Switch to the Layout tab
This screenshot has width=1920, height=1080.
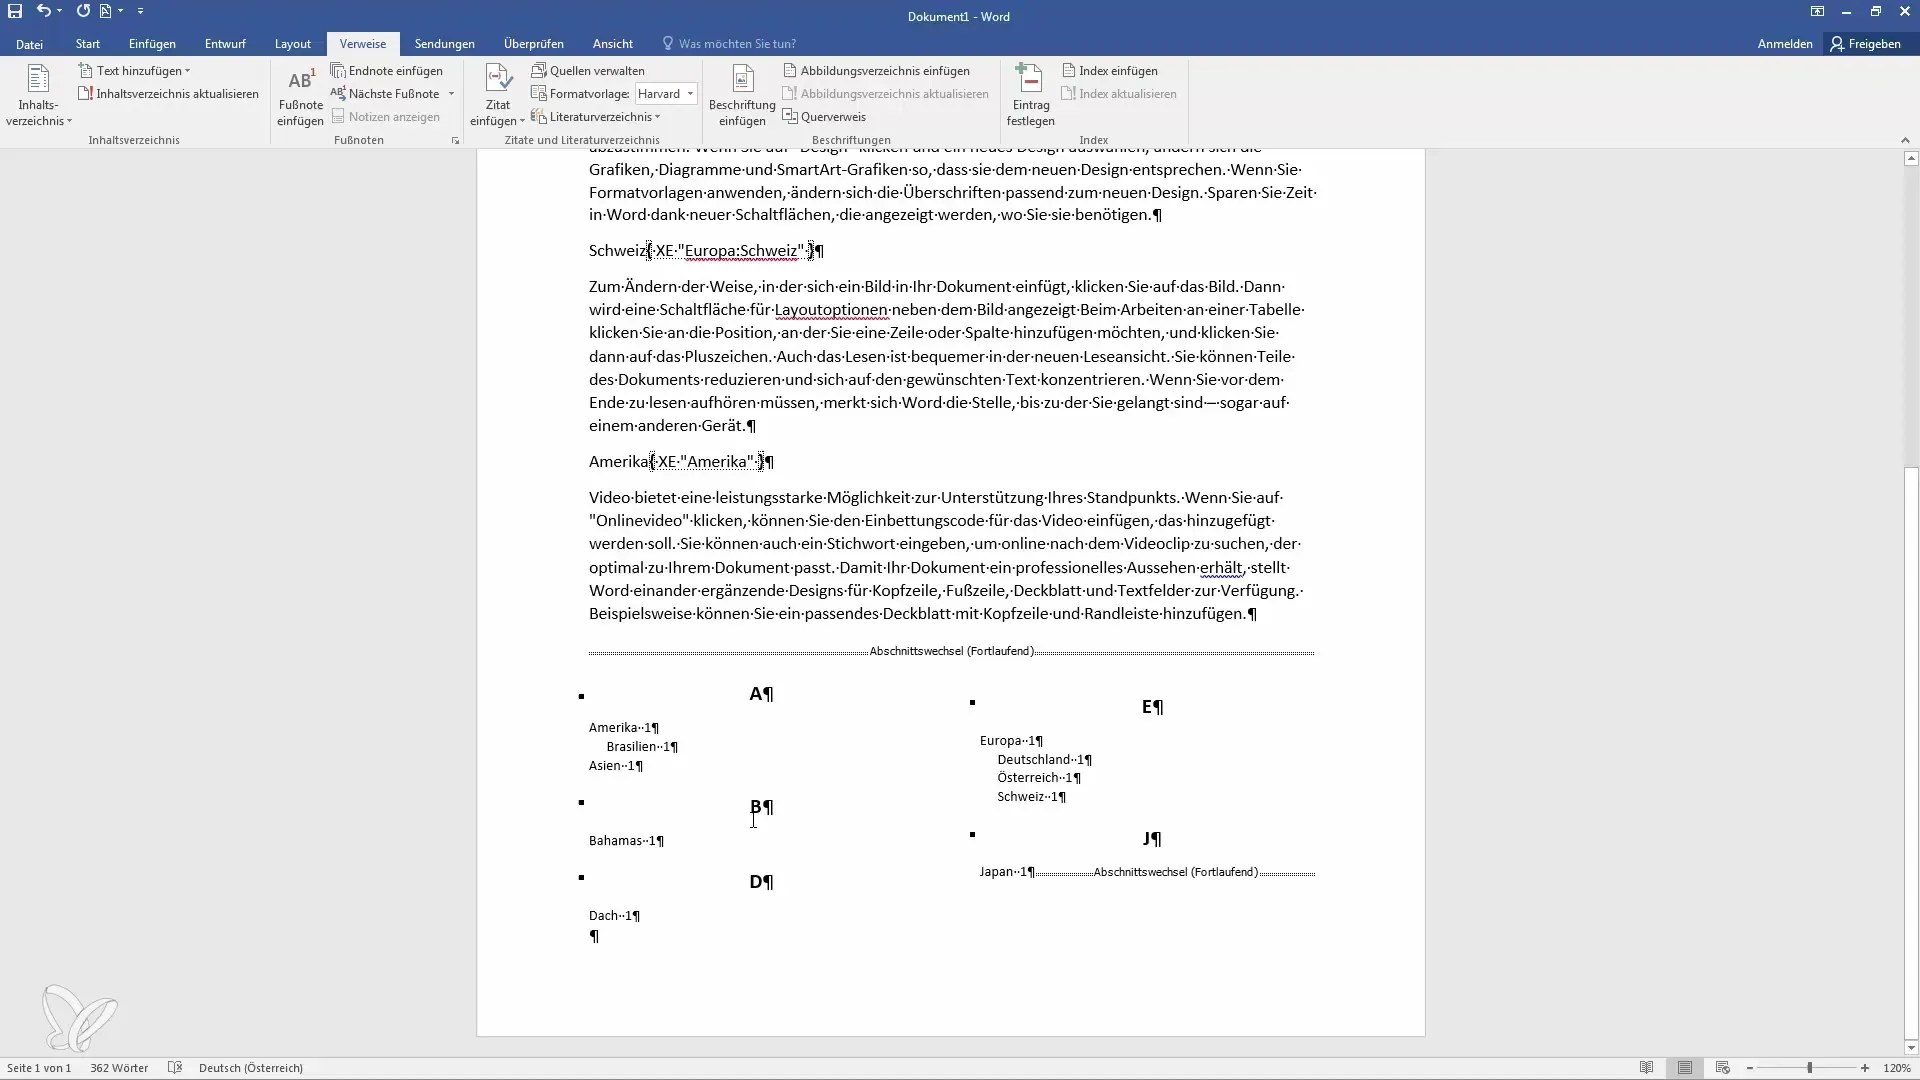click(293, 44)
